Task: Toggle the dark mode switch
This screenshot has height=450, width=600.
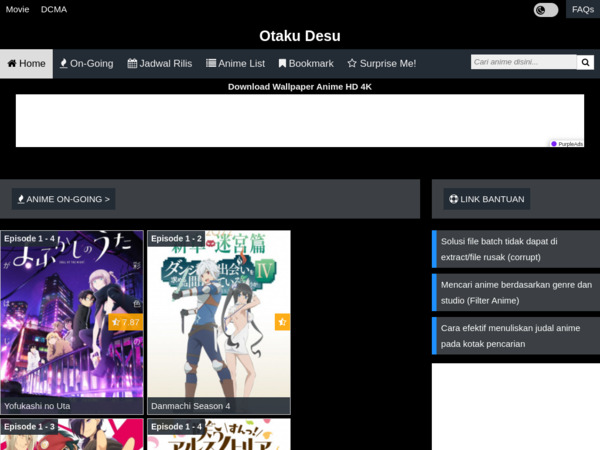Action: (x=546, y=10)
